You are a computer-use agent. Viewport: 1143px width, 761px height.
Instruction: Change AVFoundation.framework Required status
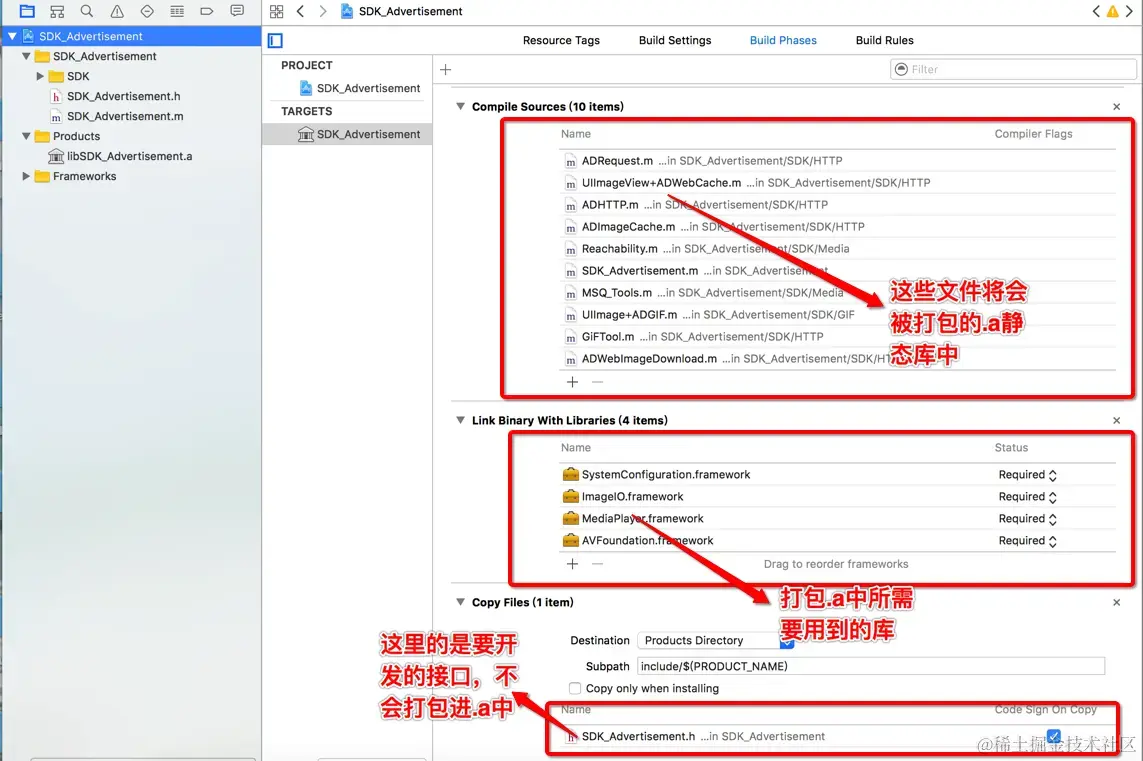coord(1027,540)
